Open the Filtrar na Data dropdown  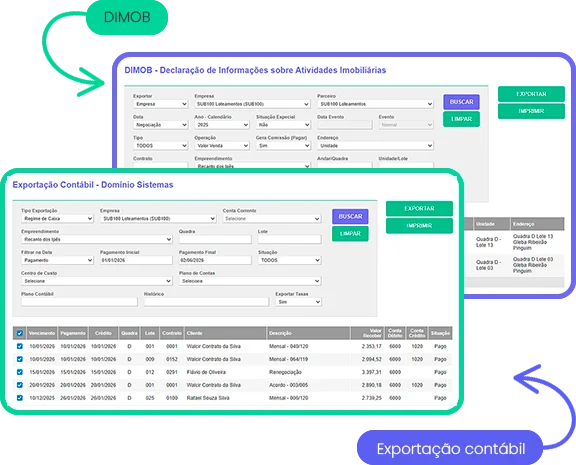57,260
